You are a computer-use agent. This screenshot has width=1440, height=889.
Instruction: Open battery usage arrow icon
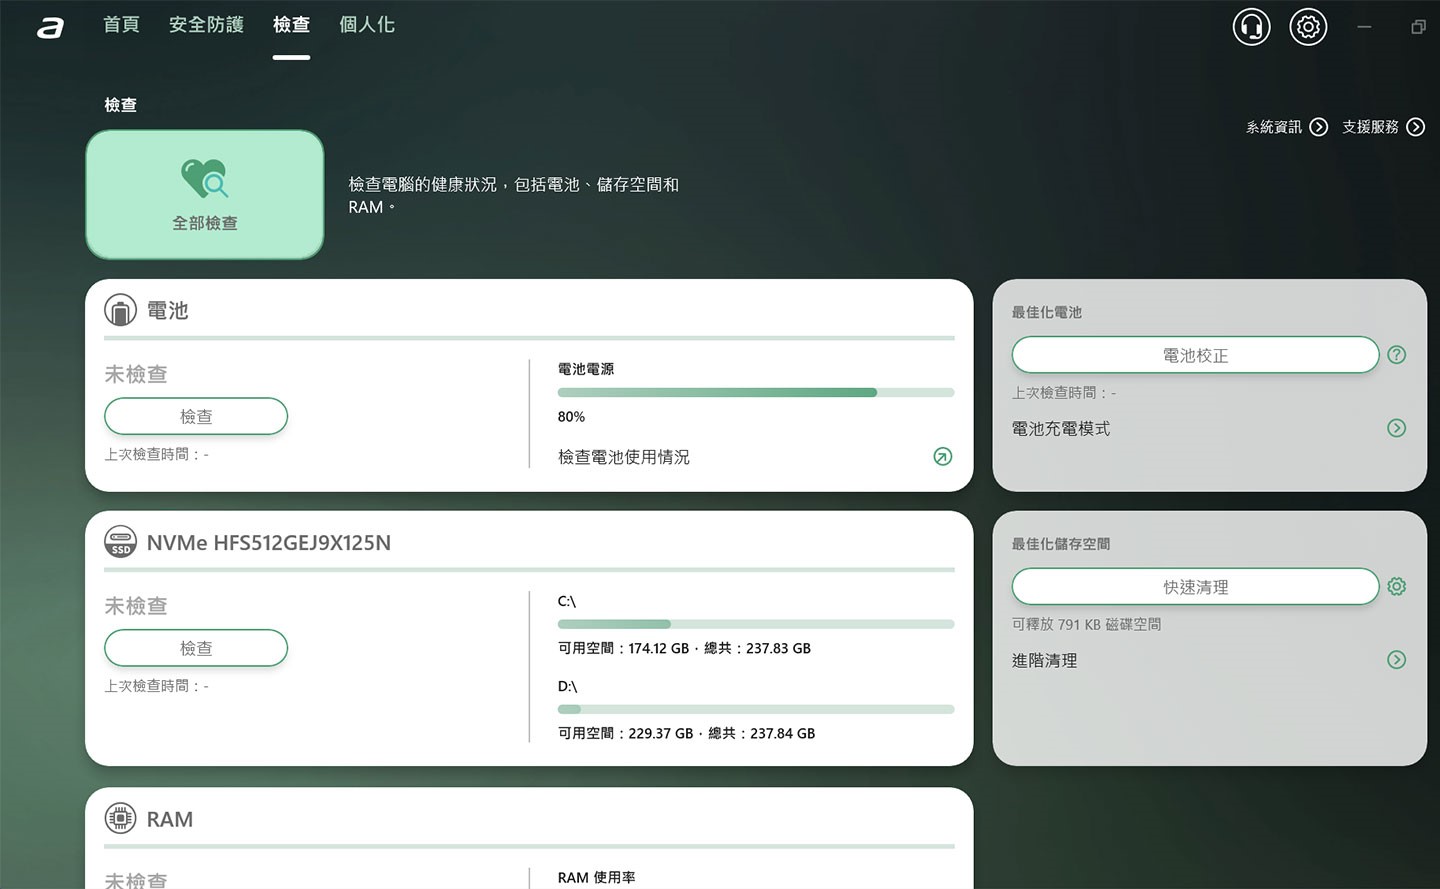(x=942, y=457)
